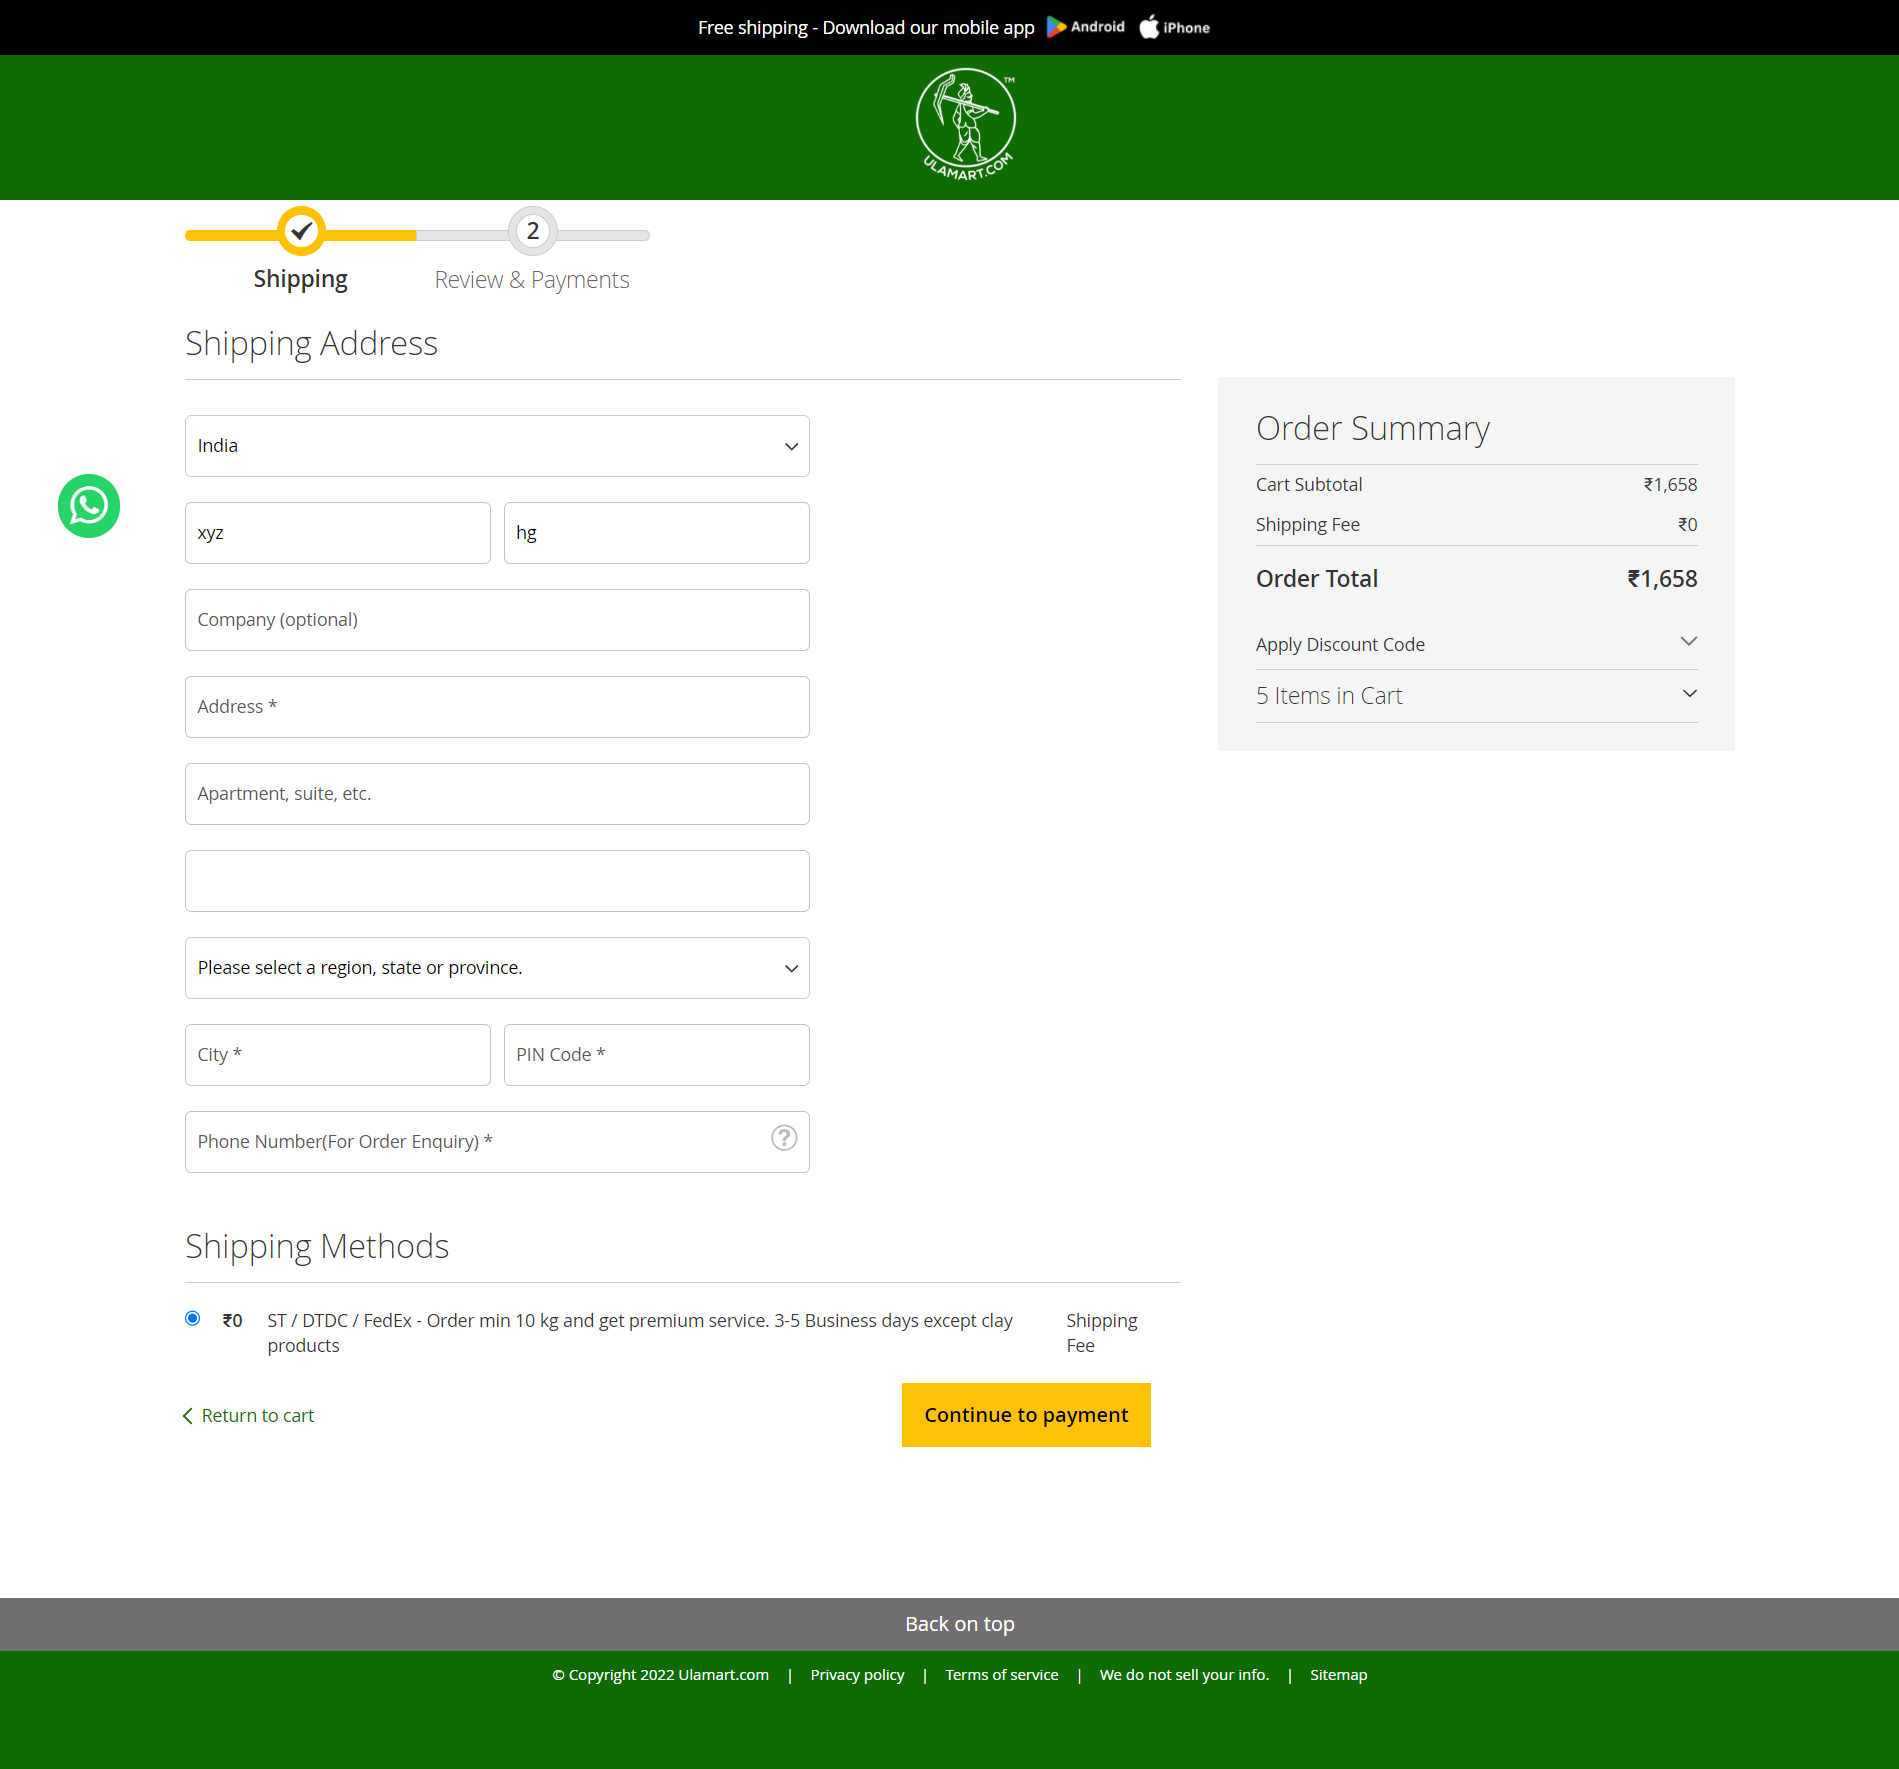Open the Privacy policy link
Screen dimensions: 1899x1769
click(856, 1674)
